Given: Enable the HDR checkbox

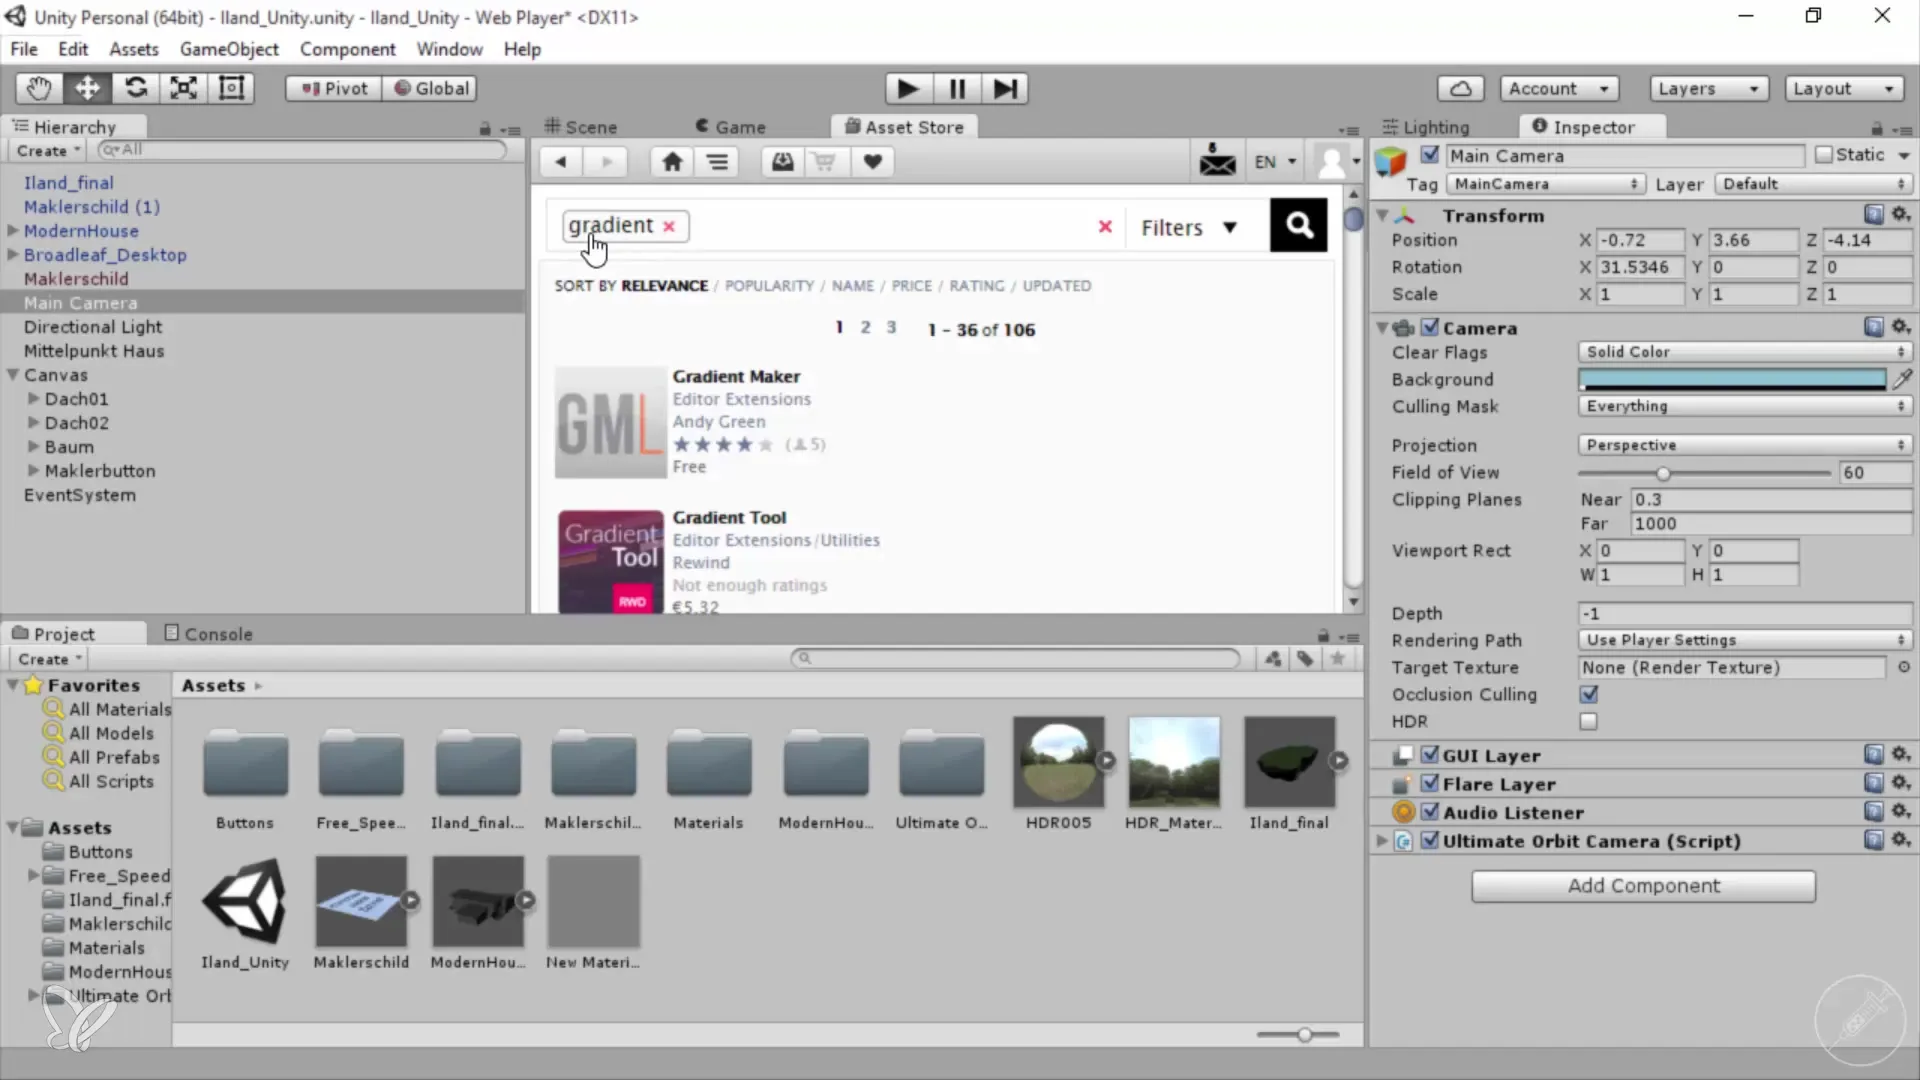Looking at the screenshot, I should point(1589,721).
